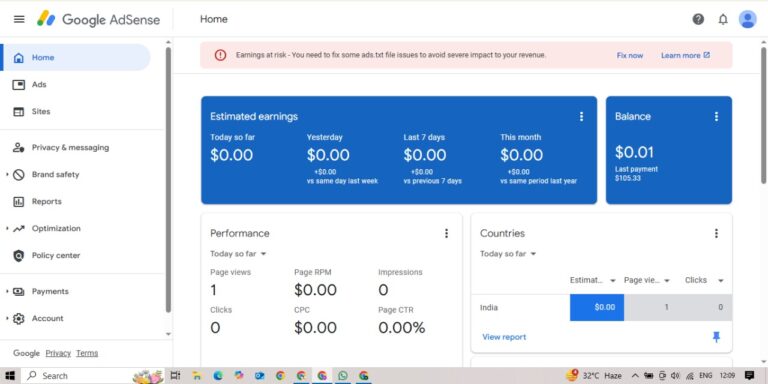
Task: Click the Payments money icon
Action: tap(19, 291)
